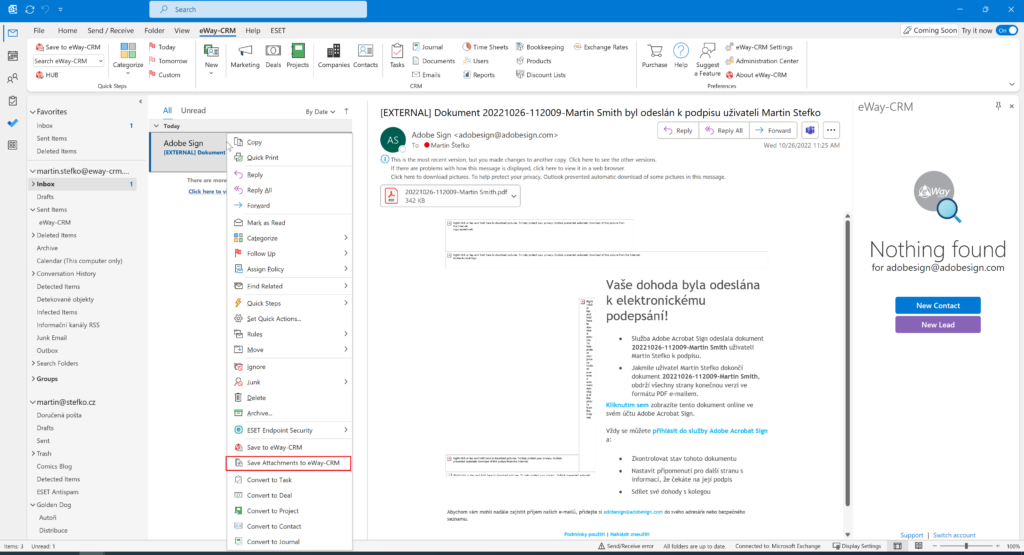Click the Purchase icon in the ribbon
The image size is (1024, 555).
pos(654,56)
